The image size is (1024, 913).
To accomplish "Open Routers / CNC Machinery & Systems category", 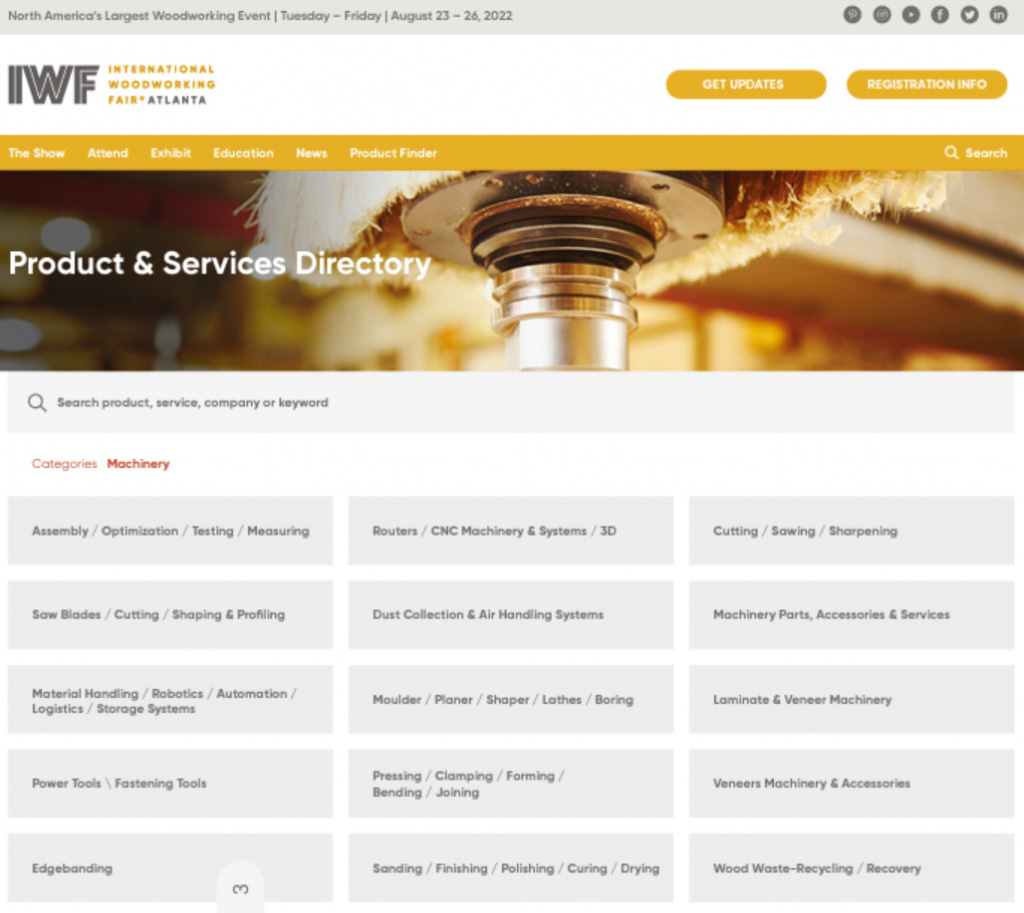I will tap(510, 531).
